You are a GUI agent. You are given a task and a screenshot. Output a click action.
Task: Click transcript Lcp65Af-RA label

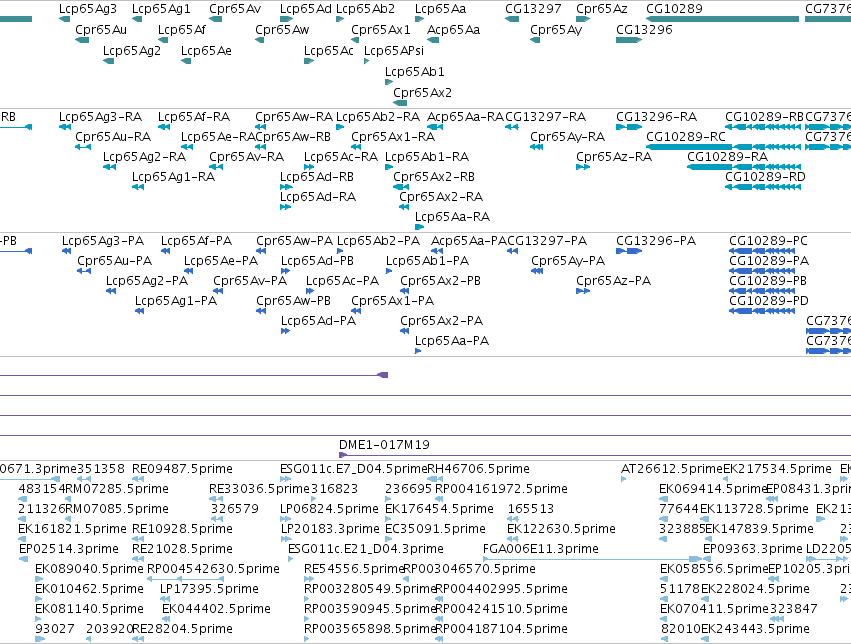pyautogui.click(x=194, y=117)
